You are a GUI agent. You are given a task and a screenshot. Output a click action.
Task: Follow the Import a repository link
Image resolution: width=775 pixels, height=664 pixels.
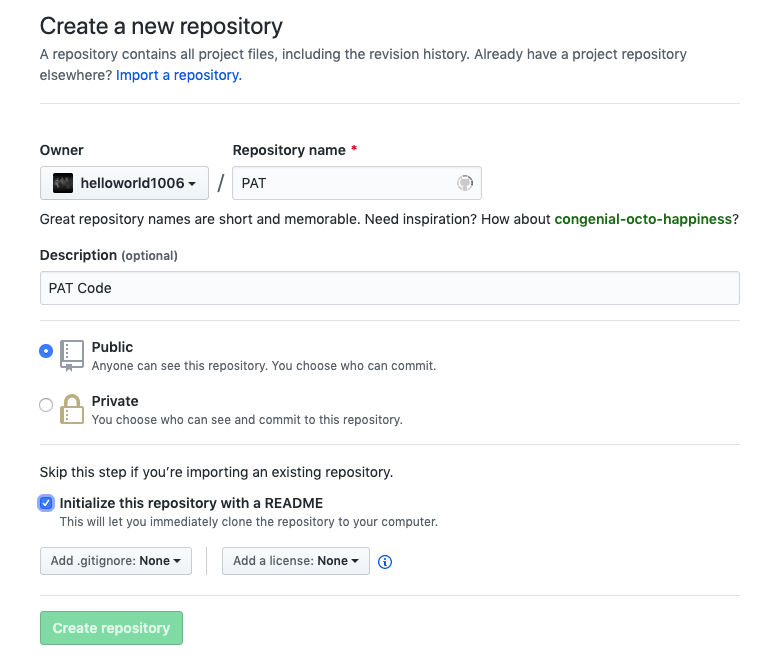click(x=179, y=75)
